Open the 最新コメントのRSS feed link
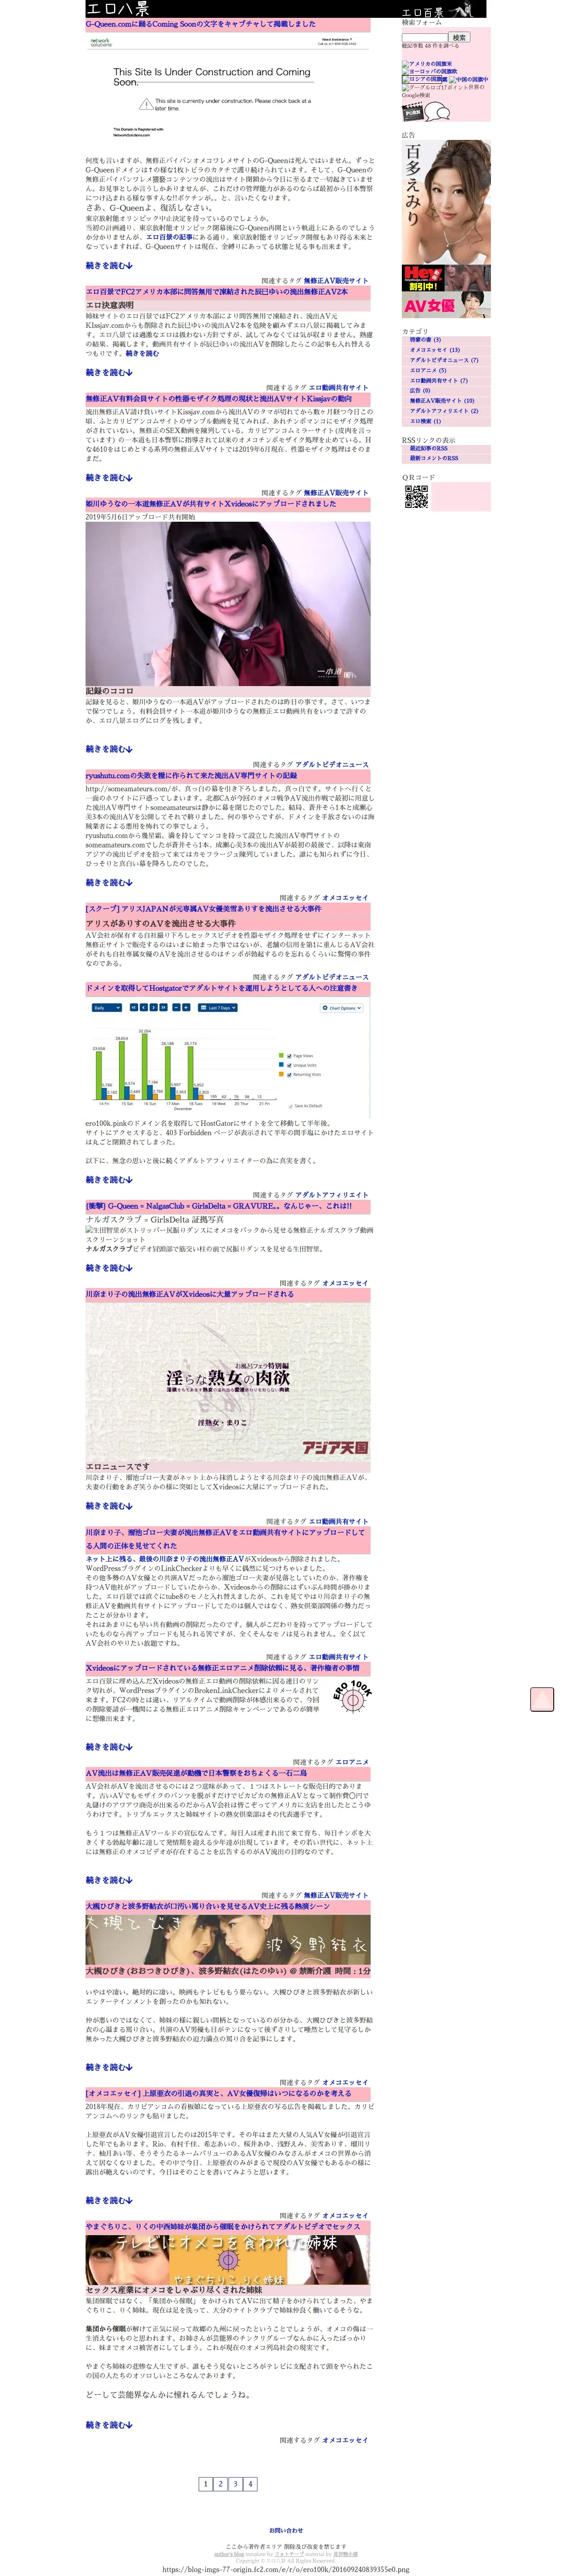This screenshot has height=2576, width=572. [433, 458]
